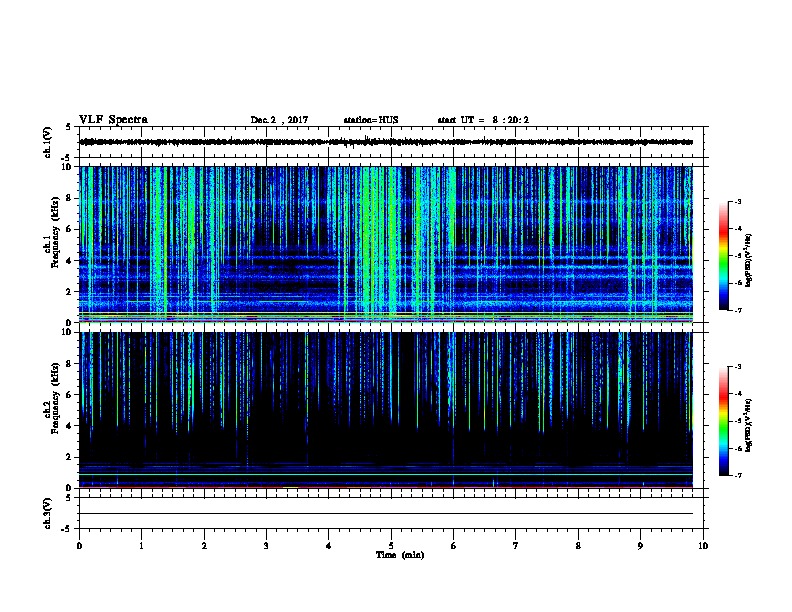This screenshot has height=612, width=792.
Task: Click time axis tick label "5"
Action: click(x=391, y=546)
